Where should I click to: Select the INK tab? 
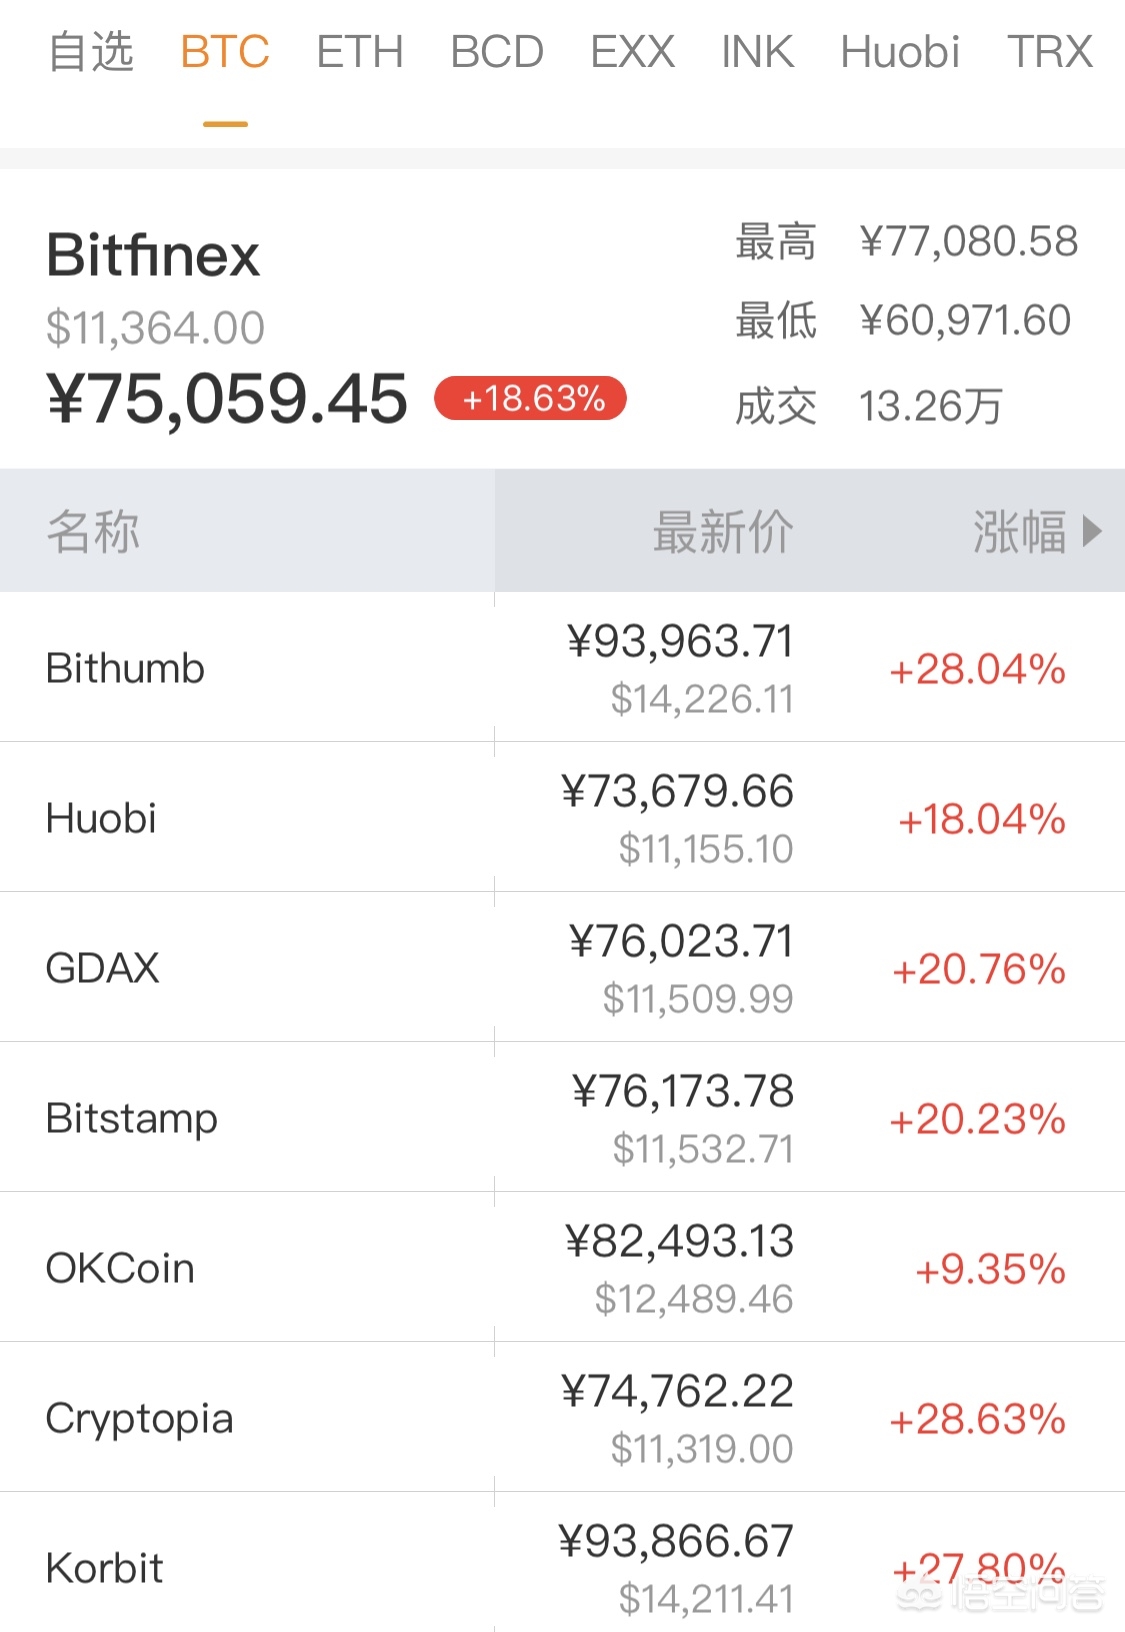[757, 52]
